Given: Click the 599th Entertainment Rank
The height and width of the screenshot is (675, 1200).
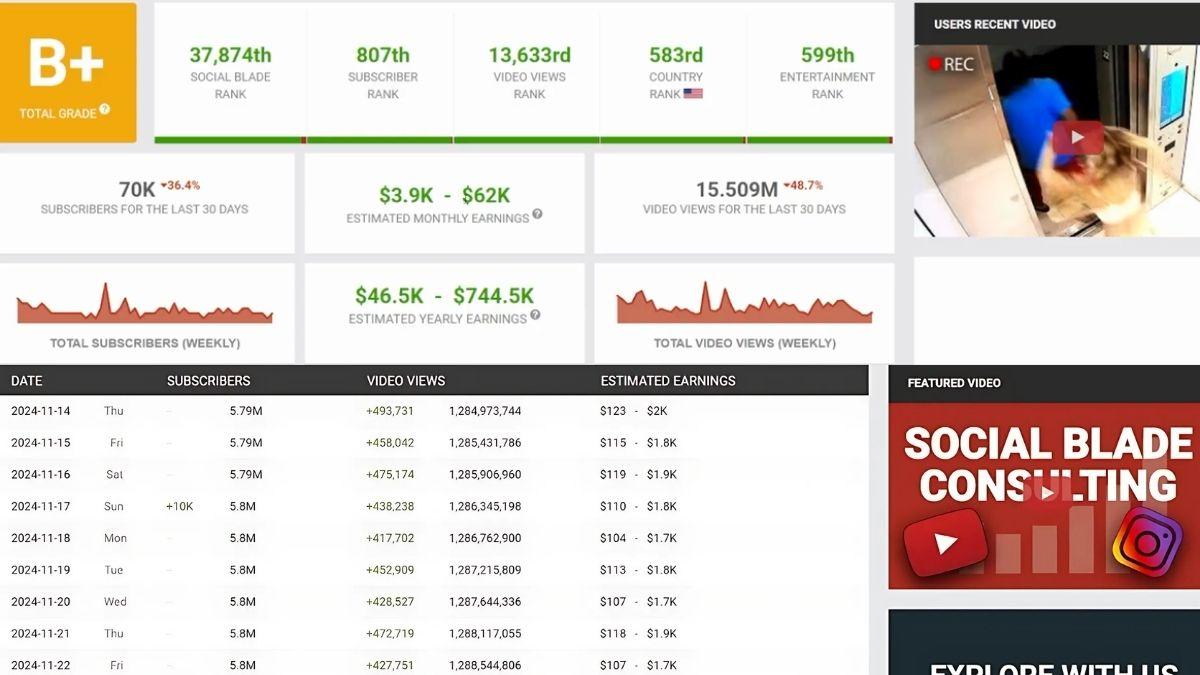Looking at the screenshot, I should [x=827, y=55].
